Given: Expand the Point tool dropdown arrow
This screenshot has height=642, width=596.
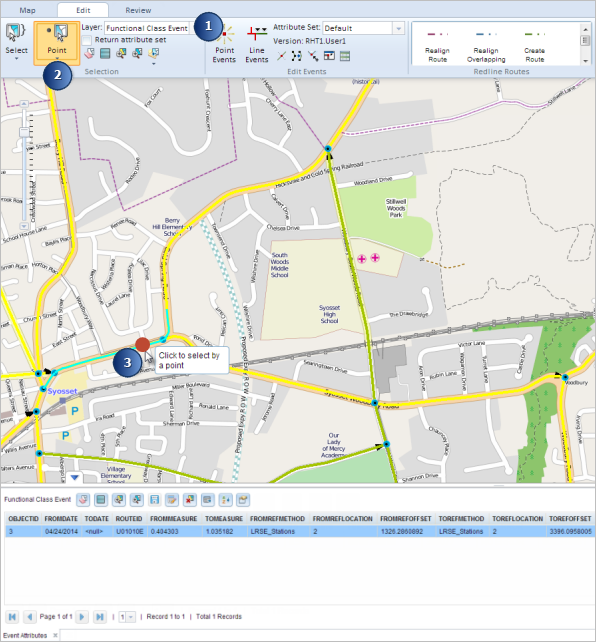Looking at the screenshot, I should [56, 59].
